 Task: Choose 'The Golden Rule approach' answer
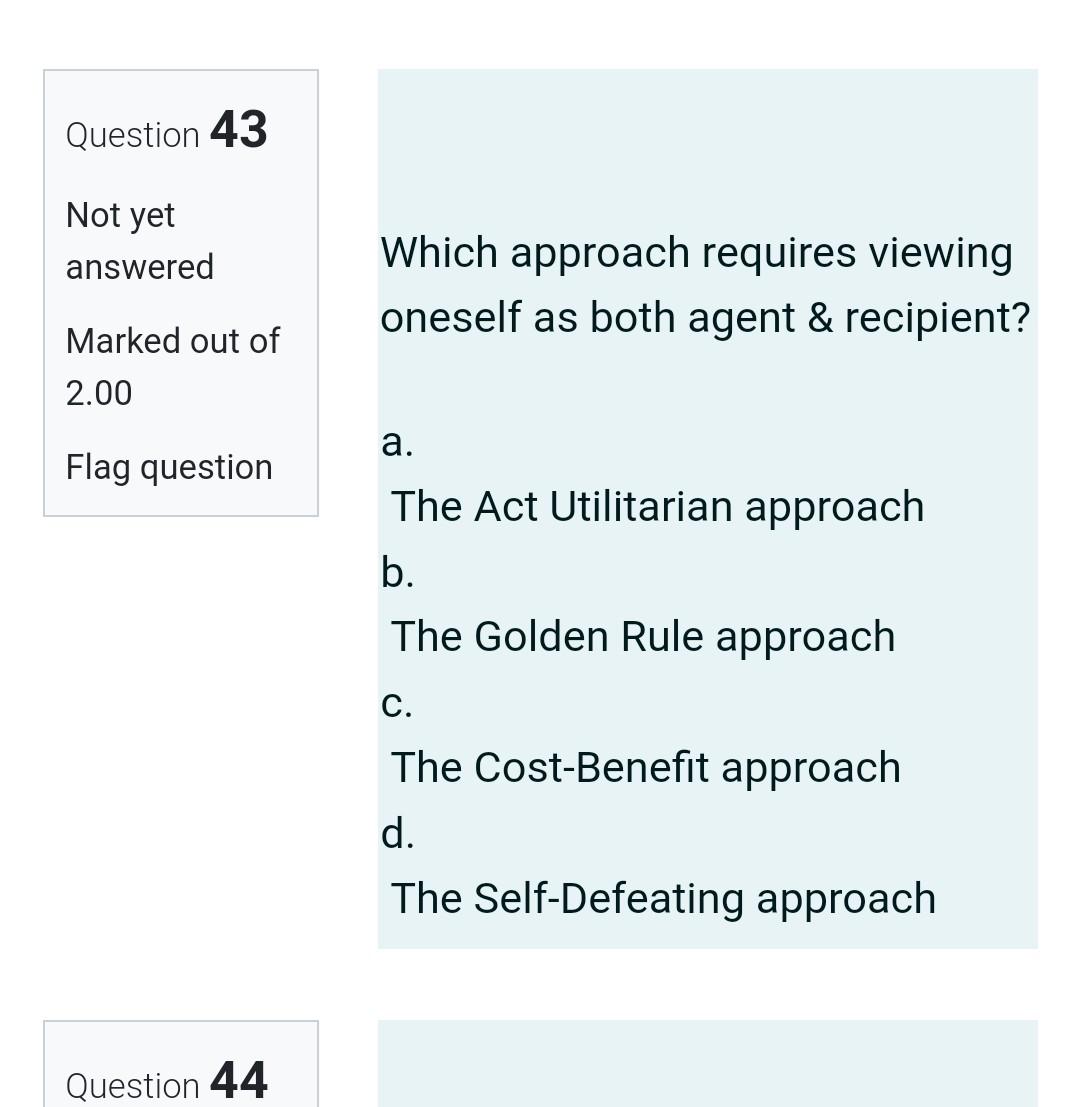click(642, 636)
